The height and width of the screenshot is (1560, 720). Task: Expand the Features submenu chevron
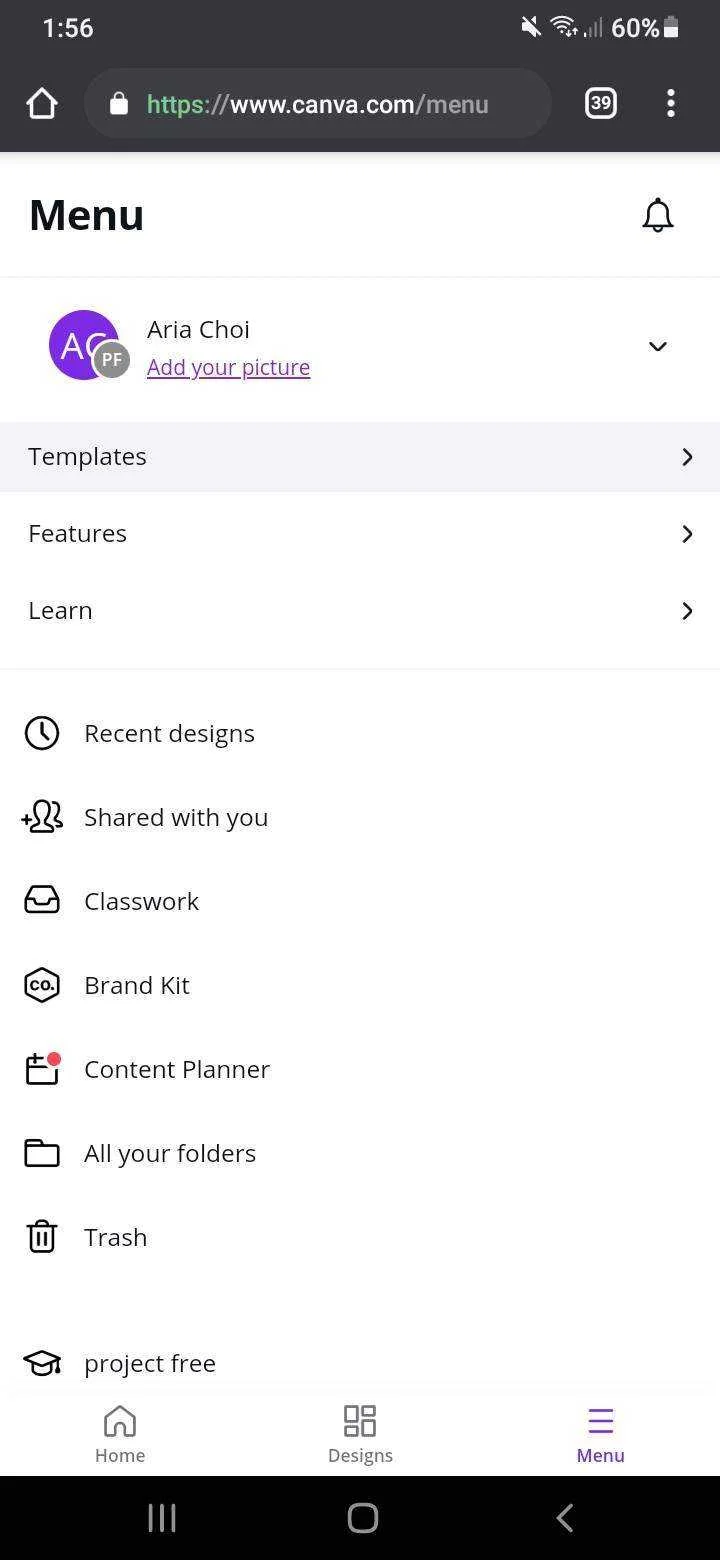tap(687, 534)
